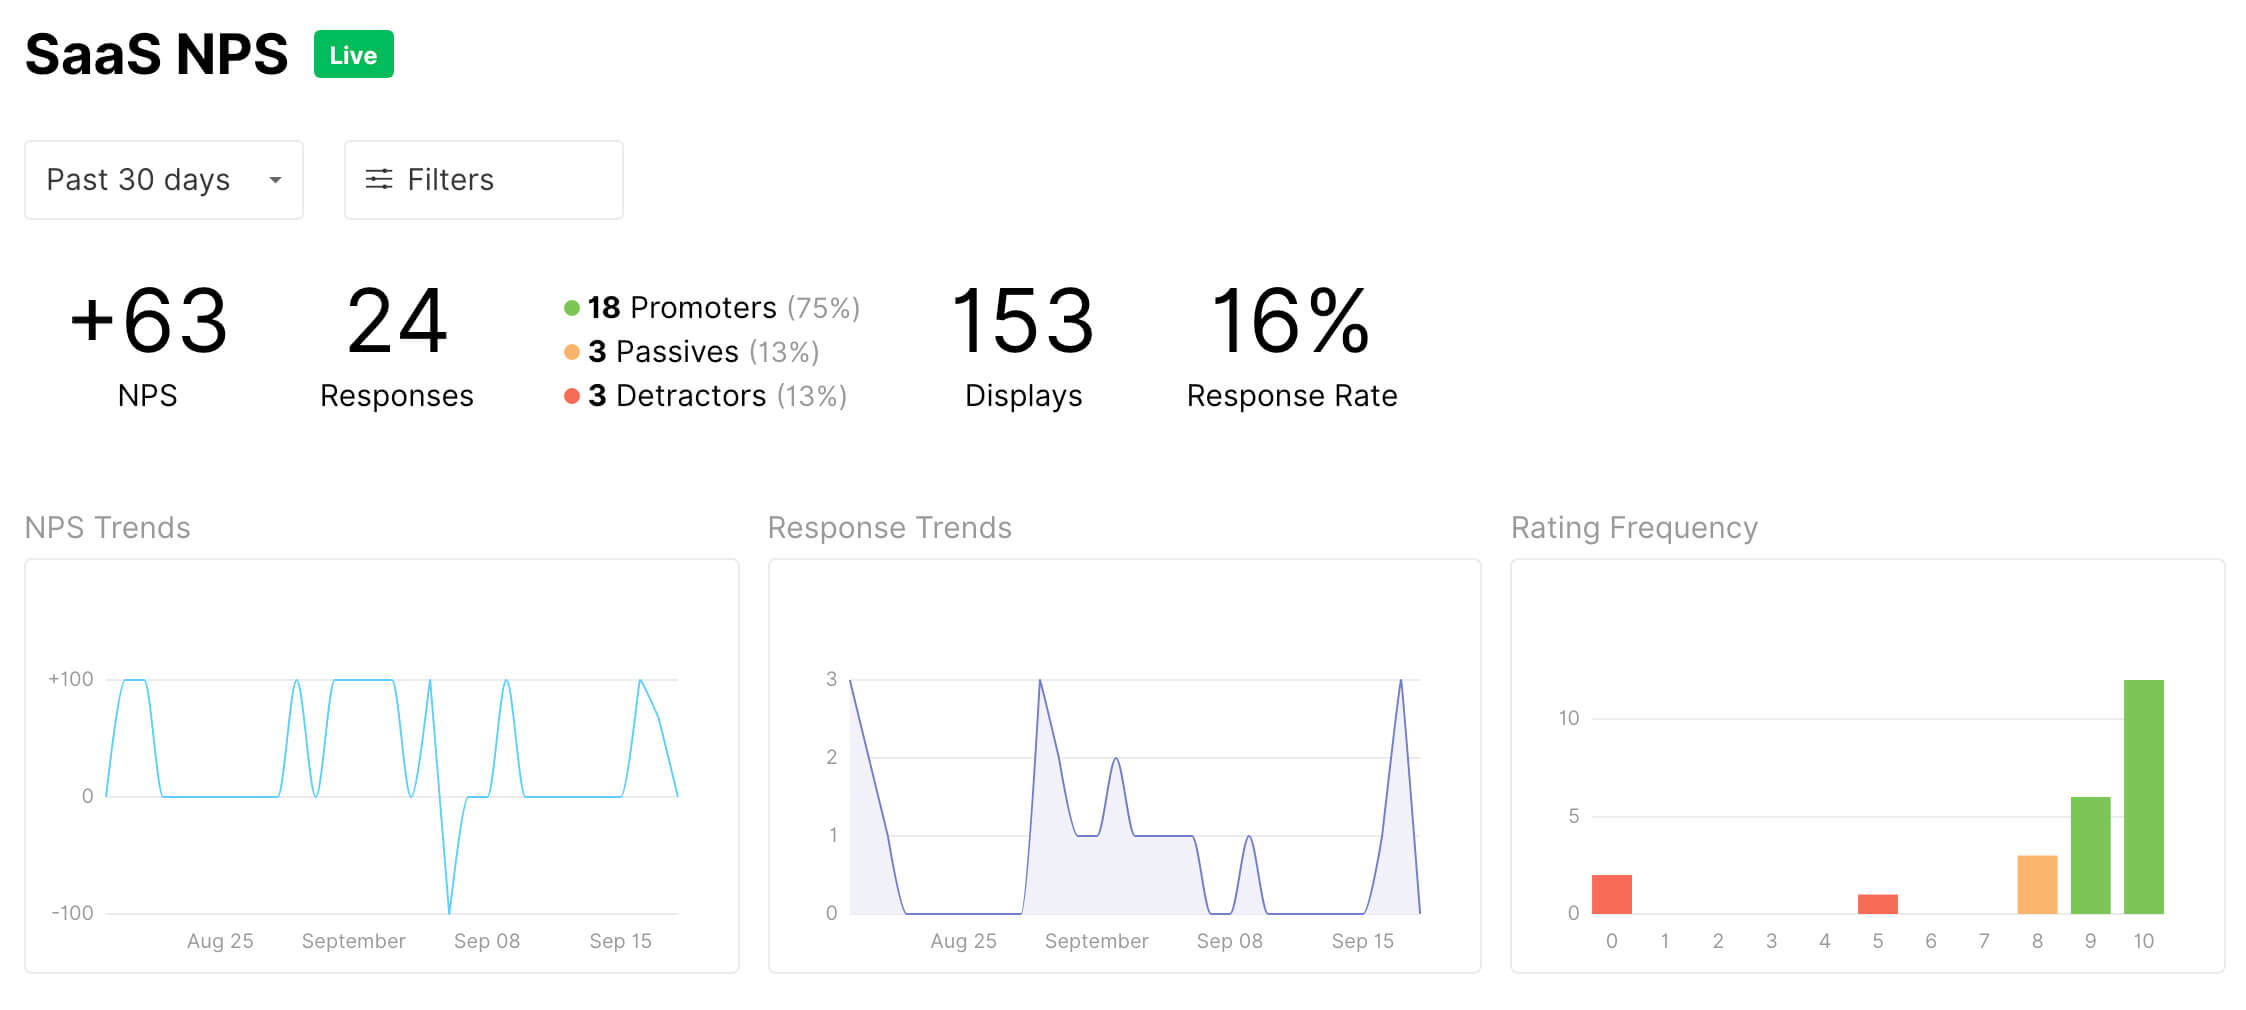Click the 16% response rate value

tap(1291, 321)
